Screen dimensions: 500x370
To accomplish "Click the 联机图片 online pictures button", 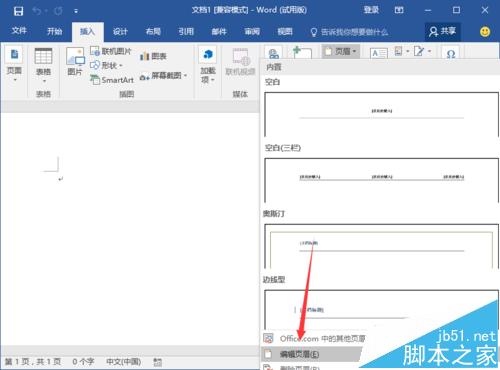I will coord(111,51).
